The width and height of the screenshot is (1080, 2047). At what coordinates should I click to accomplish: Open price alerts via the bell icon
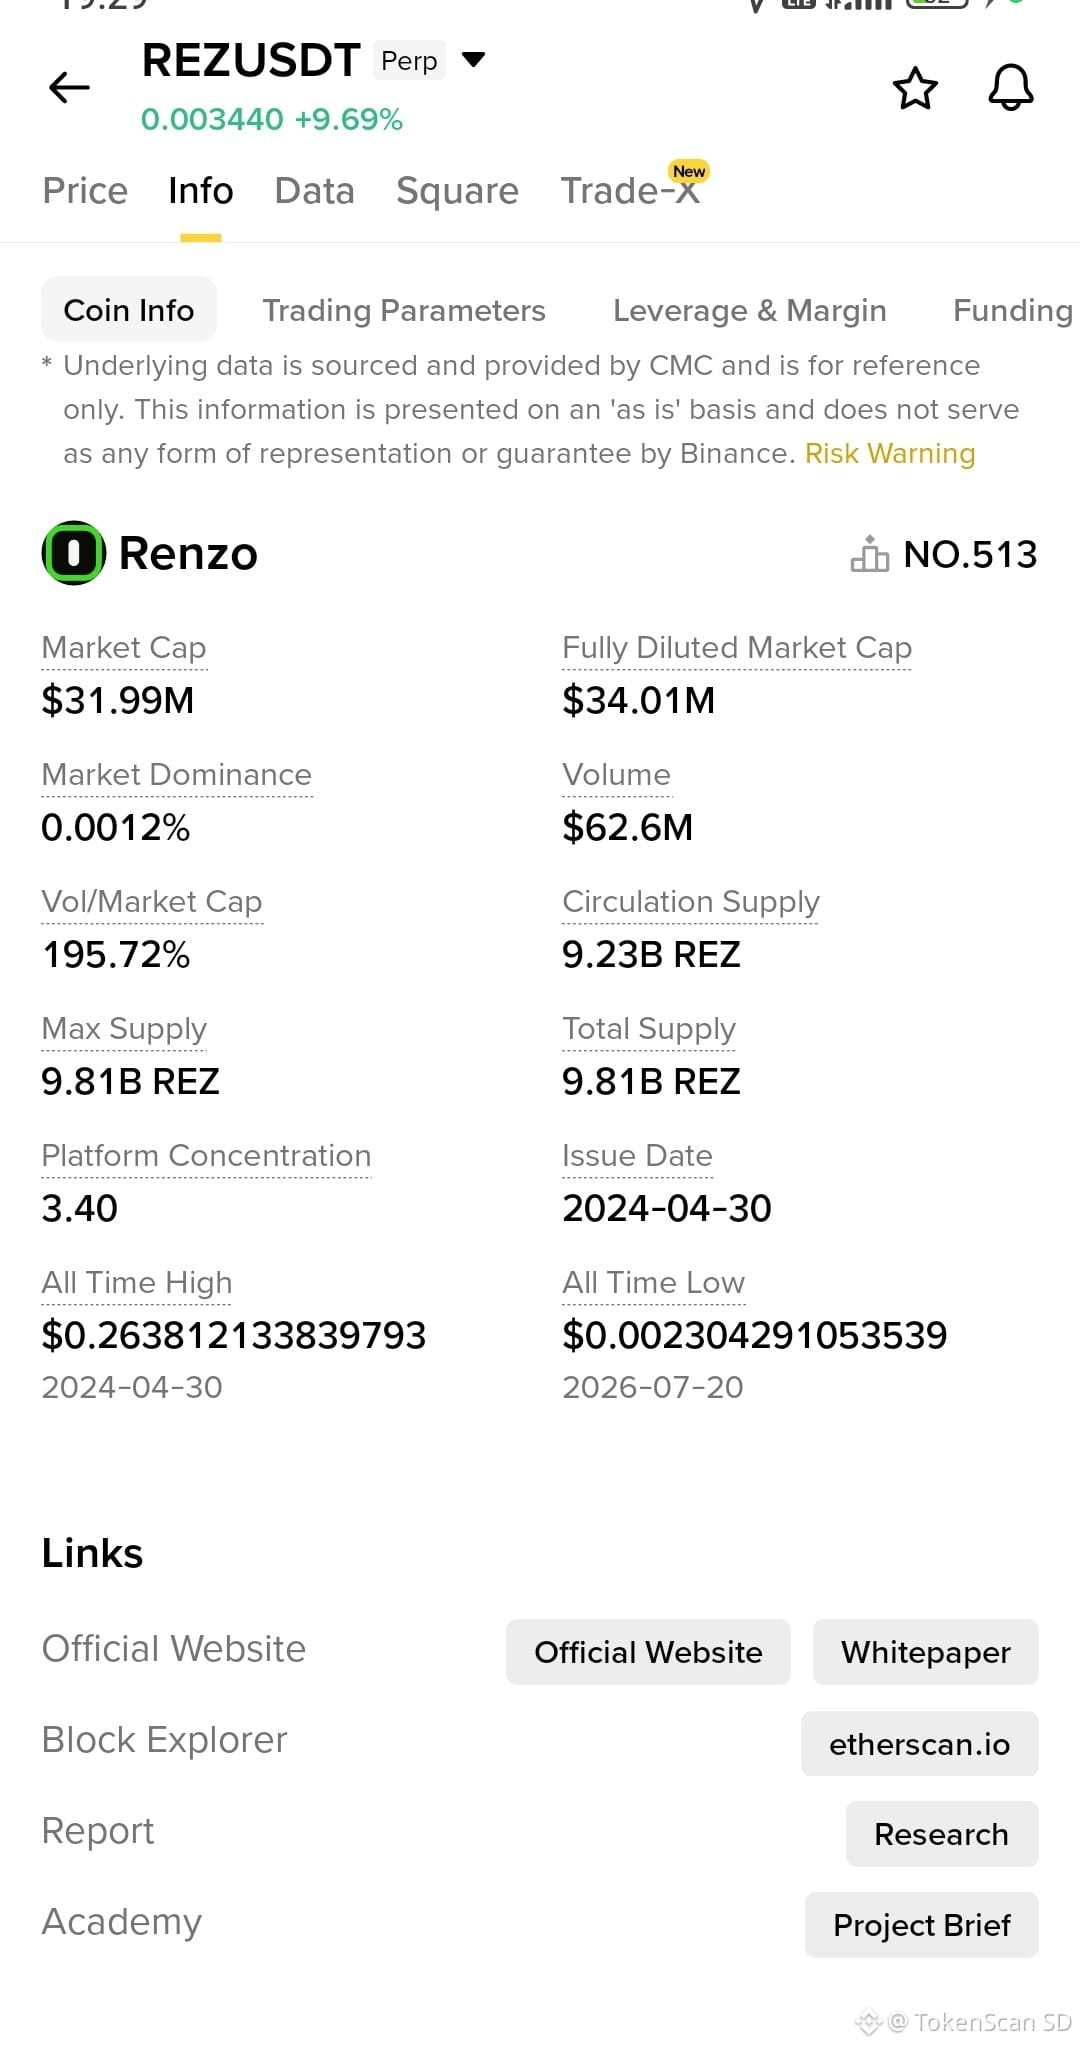pos(1011,88)
